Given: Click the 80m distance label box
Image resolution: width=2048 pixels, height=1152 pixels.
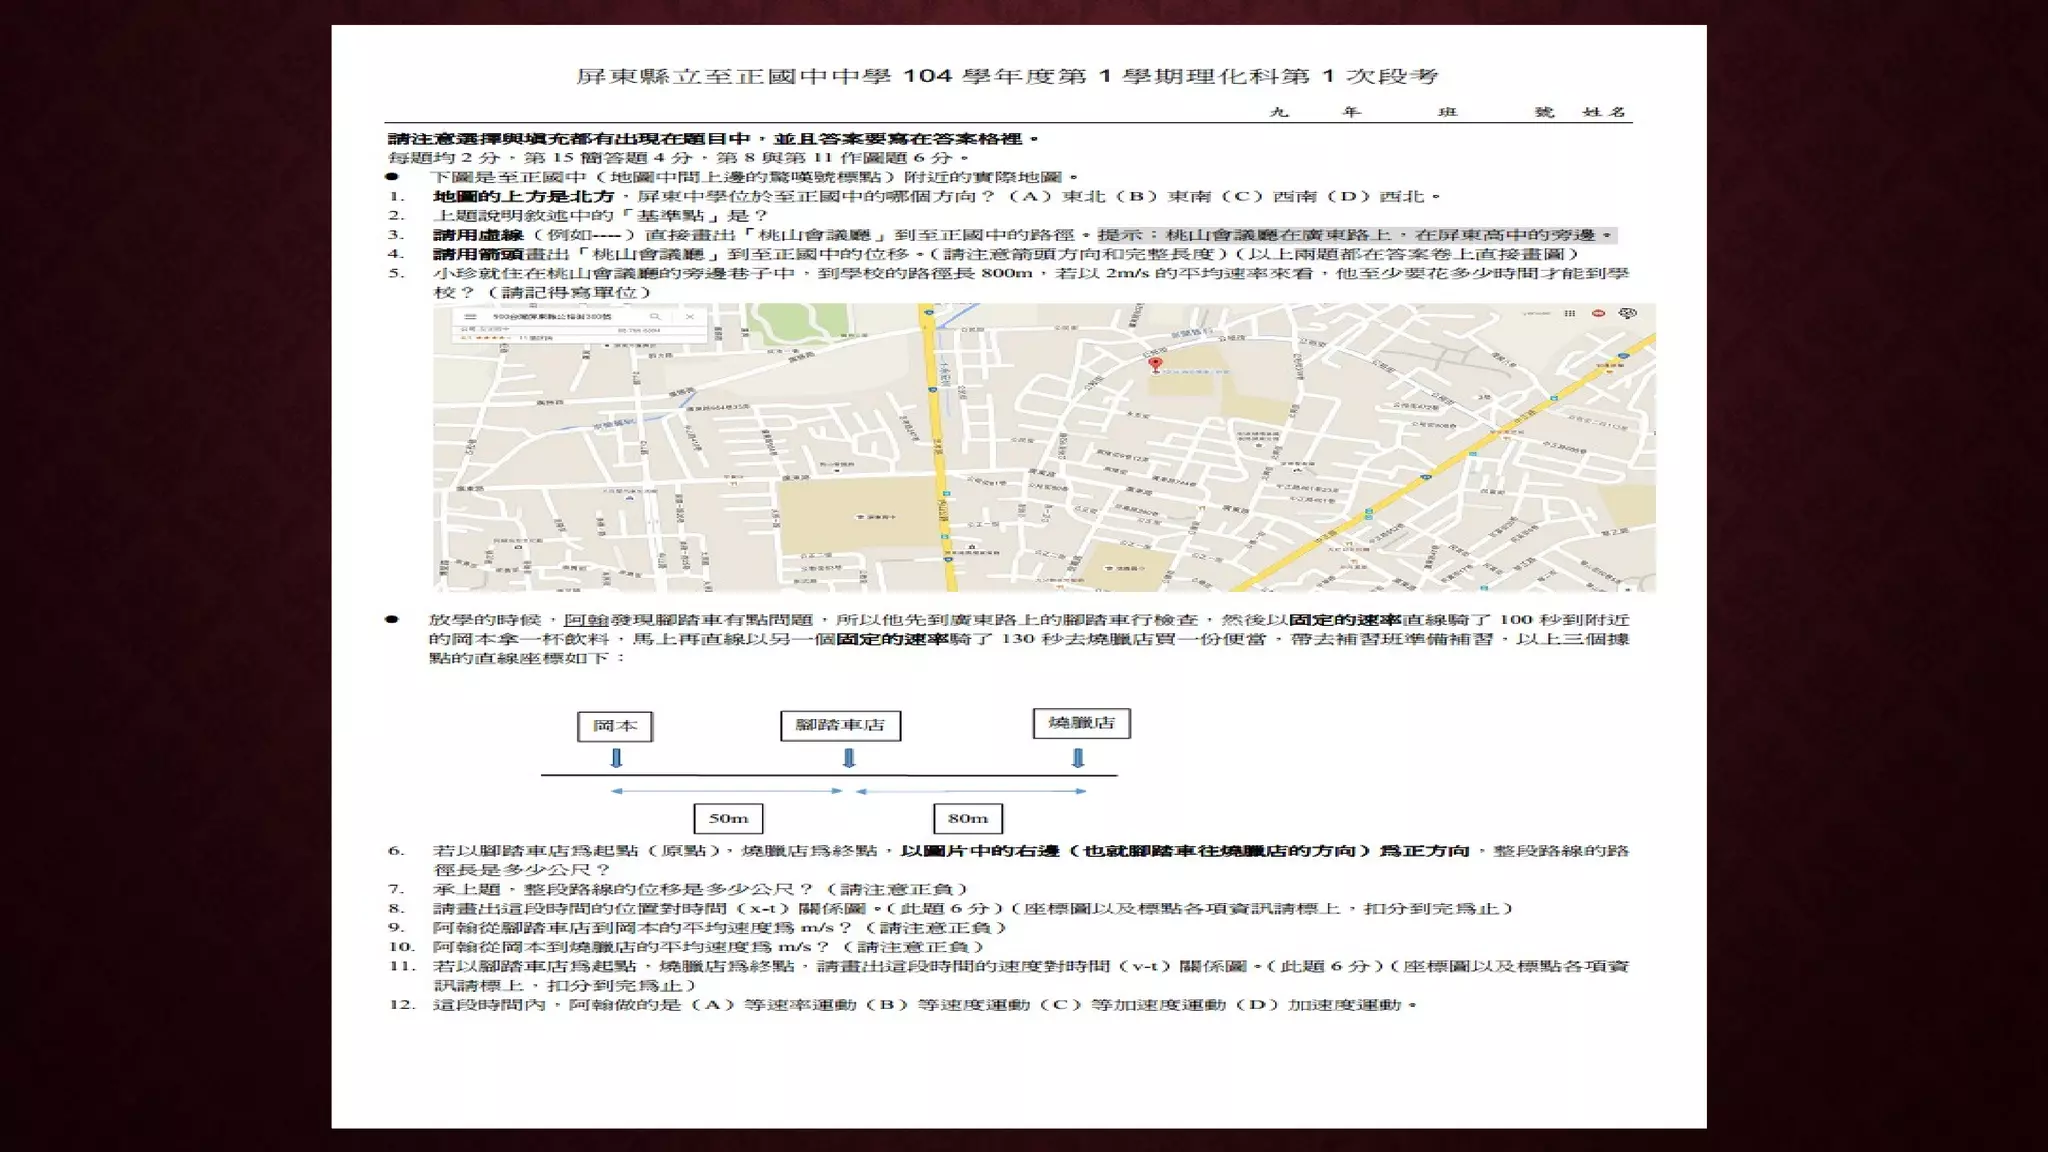Looking at the screenshot, I should [x=967, y=818].
